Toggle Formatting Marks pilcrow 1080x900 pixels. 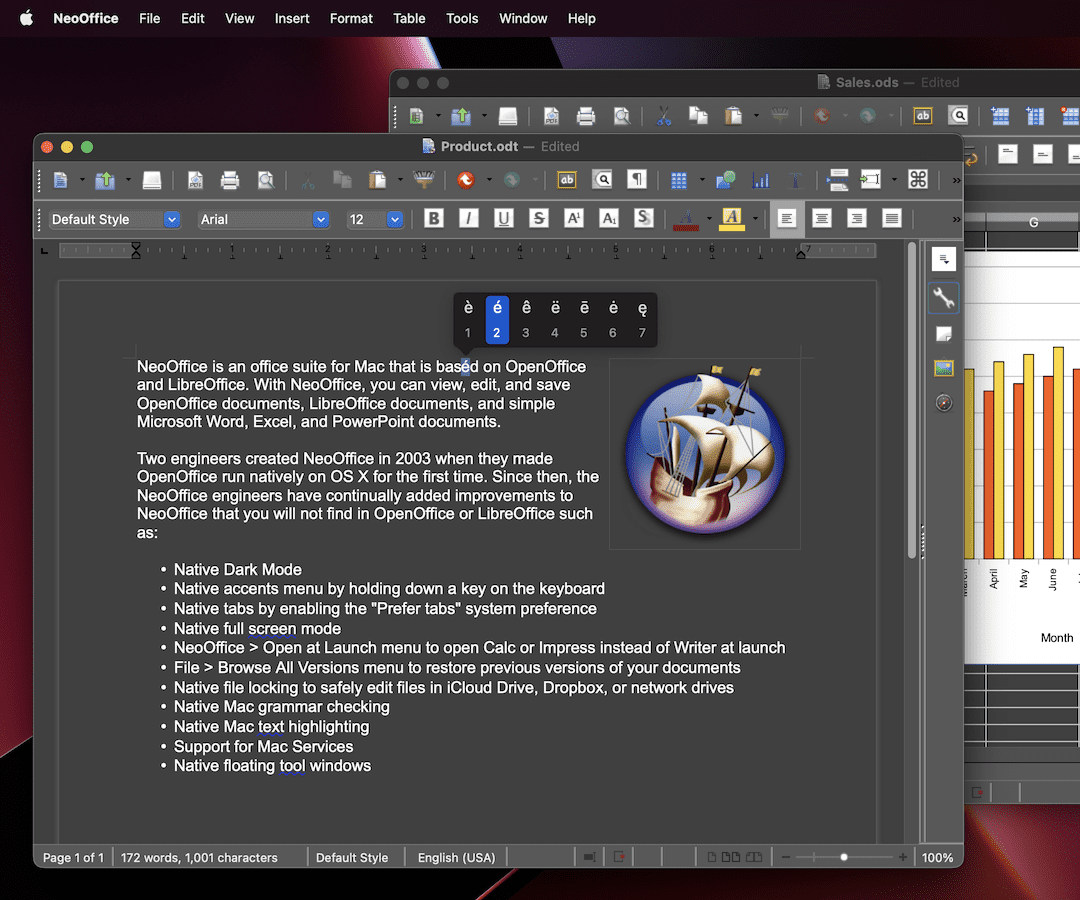click(x=637, y=180)
